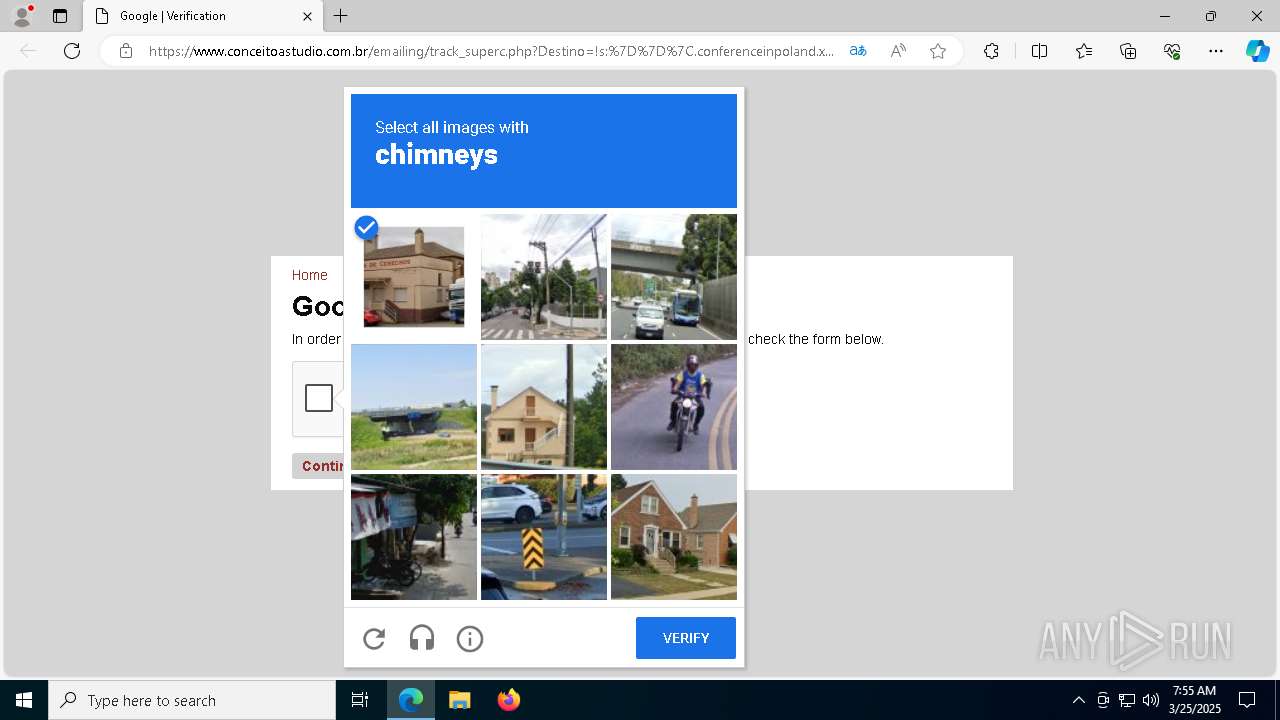Open the Windows Start menu
1280x720 pixels.
coord(24,700)
